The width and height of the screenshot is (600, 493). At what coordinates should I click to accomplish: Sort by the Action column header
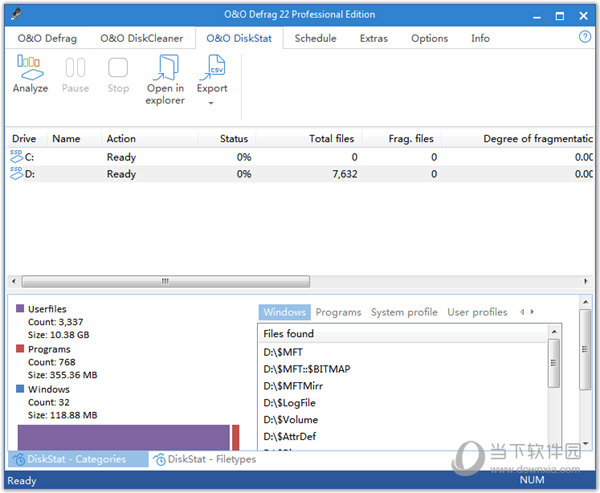(x=150, y=139)
